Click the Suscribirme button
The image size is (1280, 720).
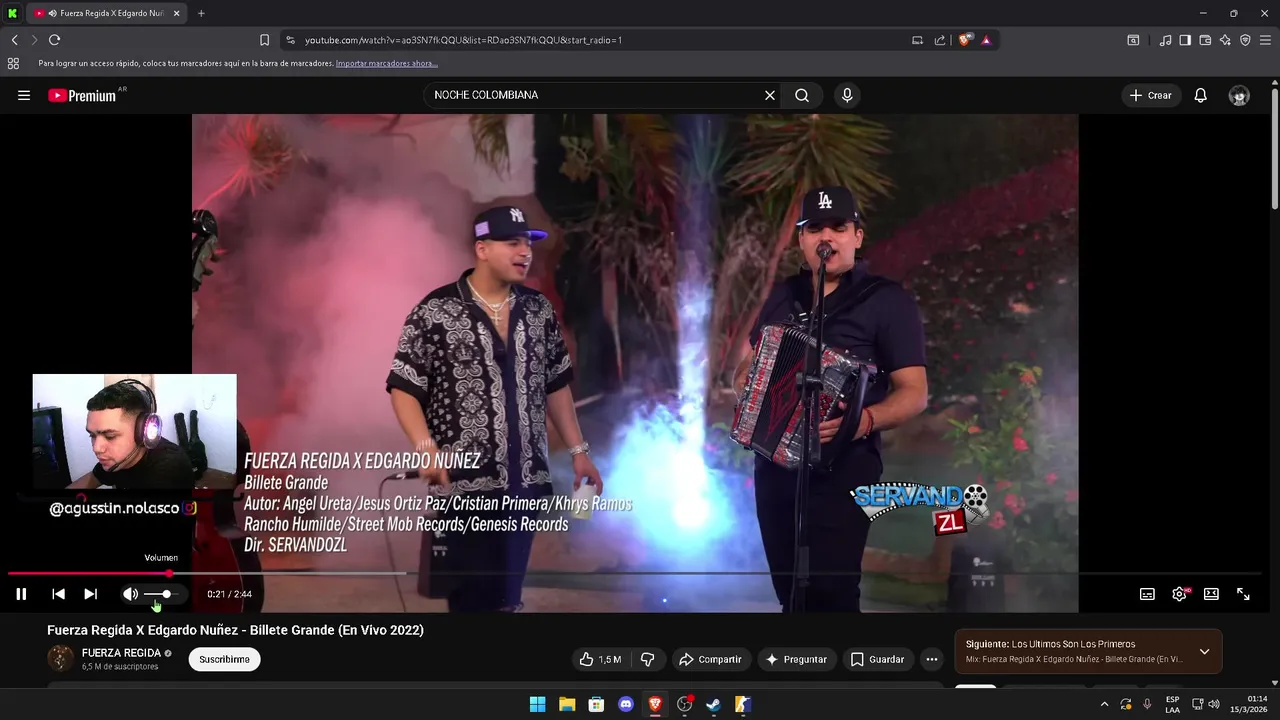pos(224,659)
